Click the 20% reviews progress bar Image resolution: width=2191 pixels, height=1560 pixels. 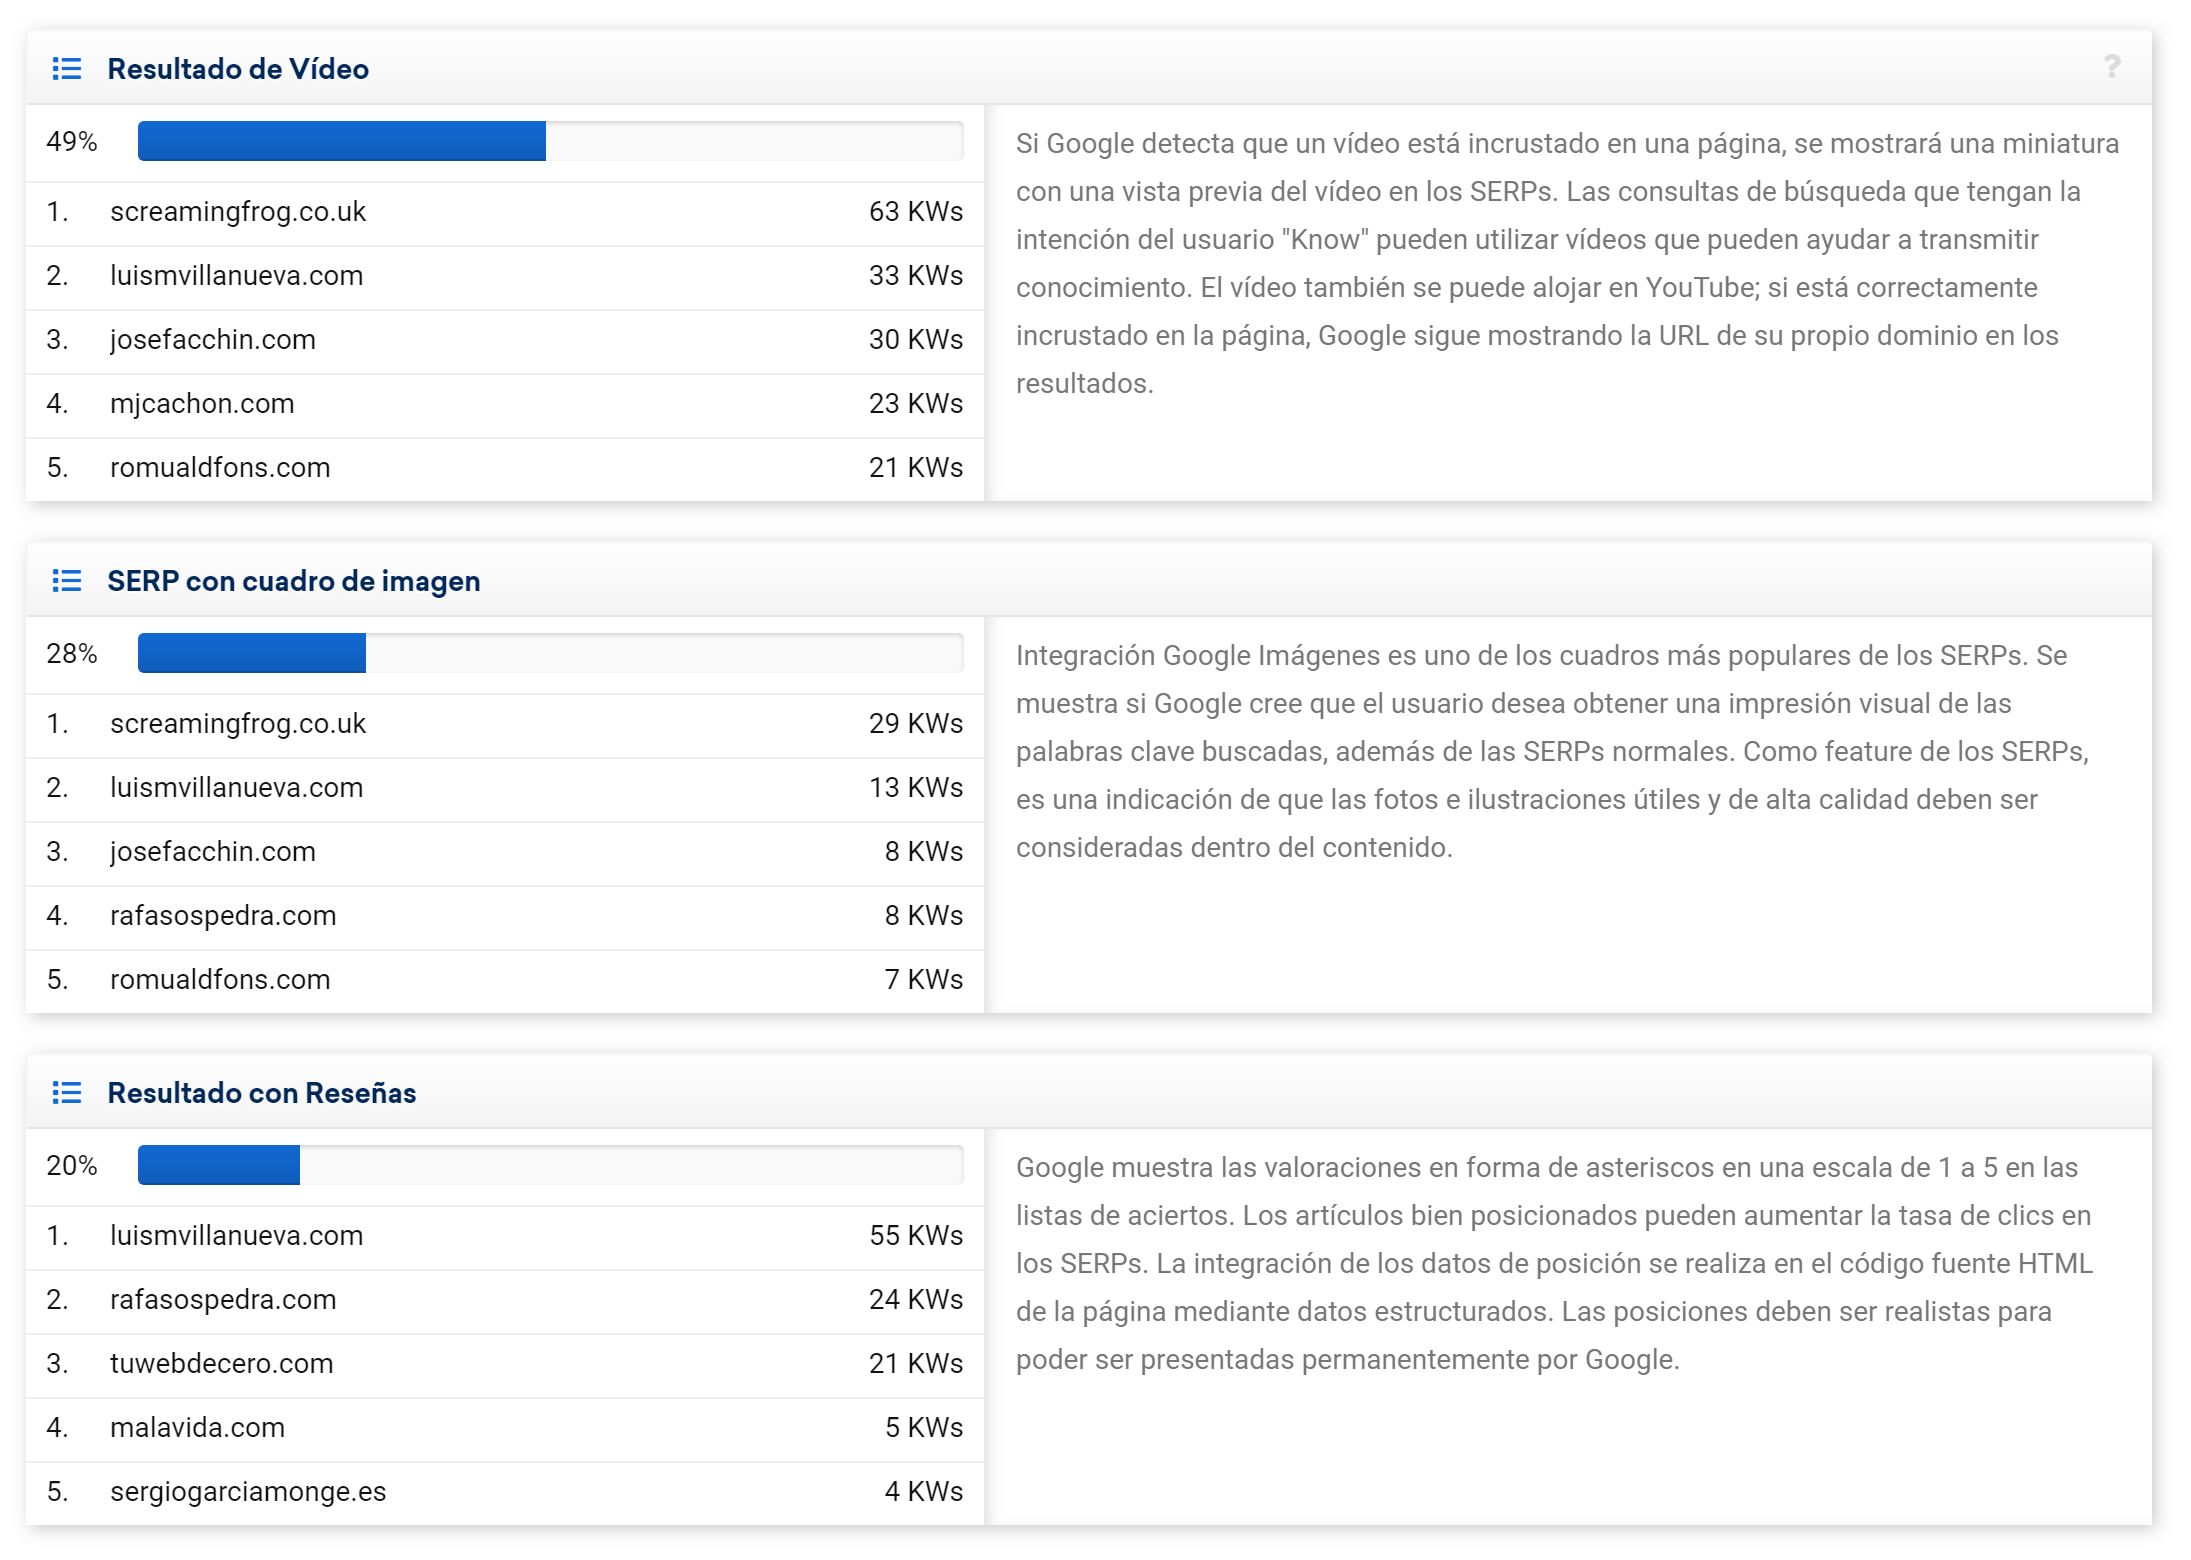550,1165
